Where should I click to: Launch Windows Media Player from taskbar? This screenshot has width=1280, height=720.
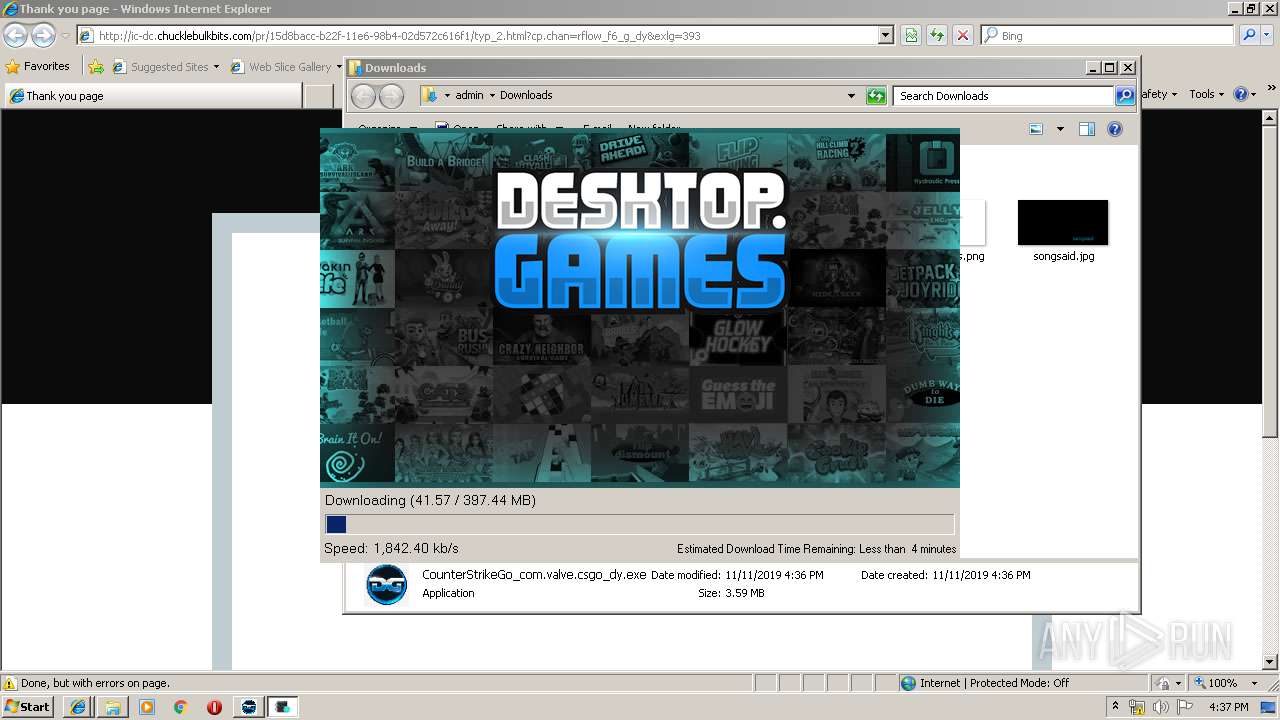click(x=147, y=707)
